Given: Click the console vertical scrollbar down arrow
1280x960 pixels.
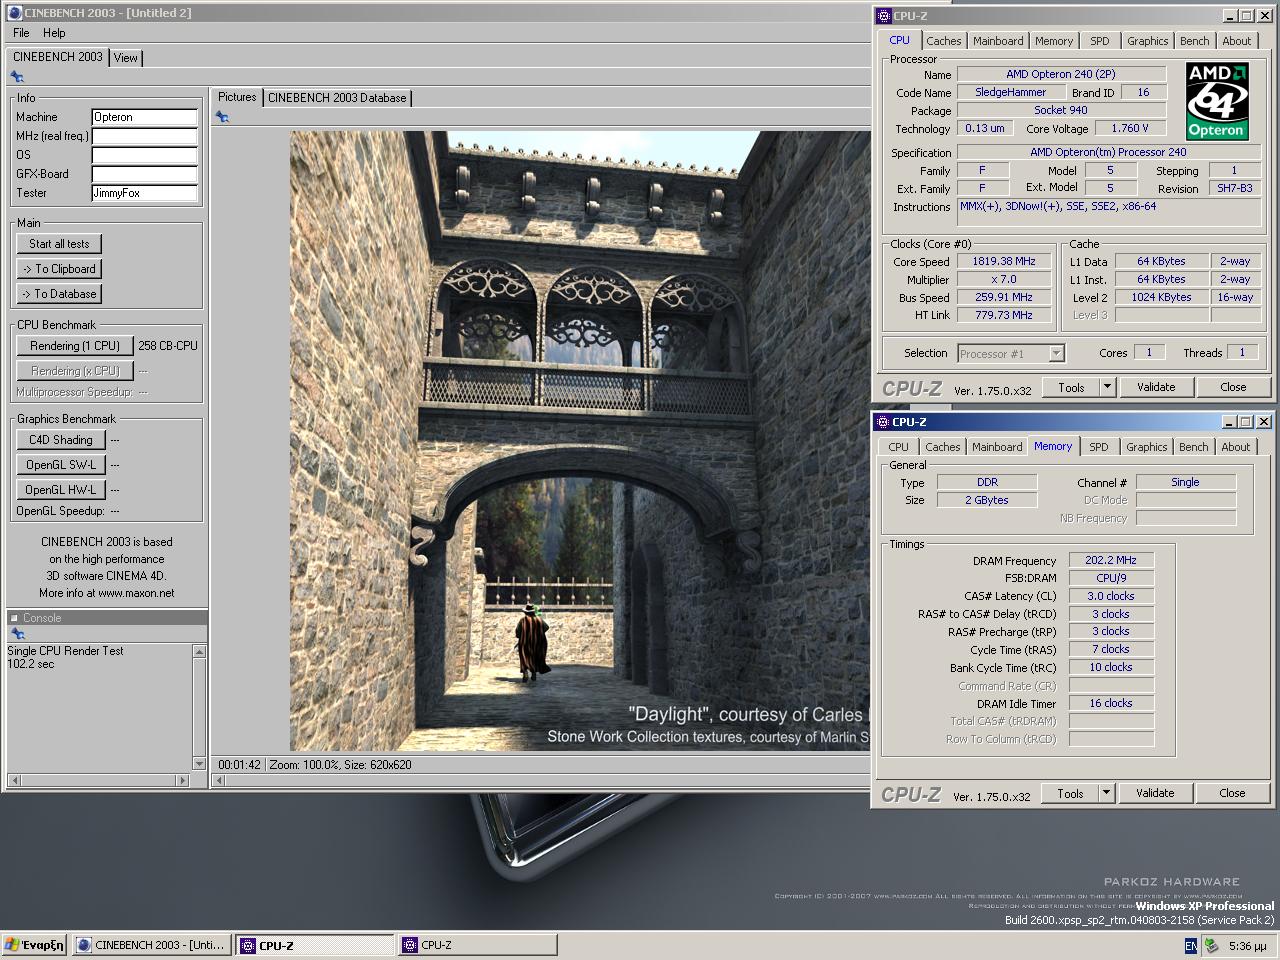Looking at the screenshot, I should pyautogui.click(x=199, y=764).
